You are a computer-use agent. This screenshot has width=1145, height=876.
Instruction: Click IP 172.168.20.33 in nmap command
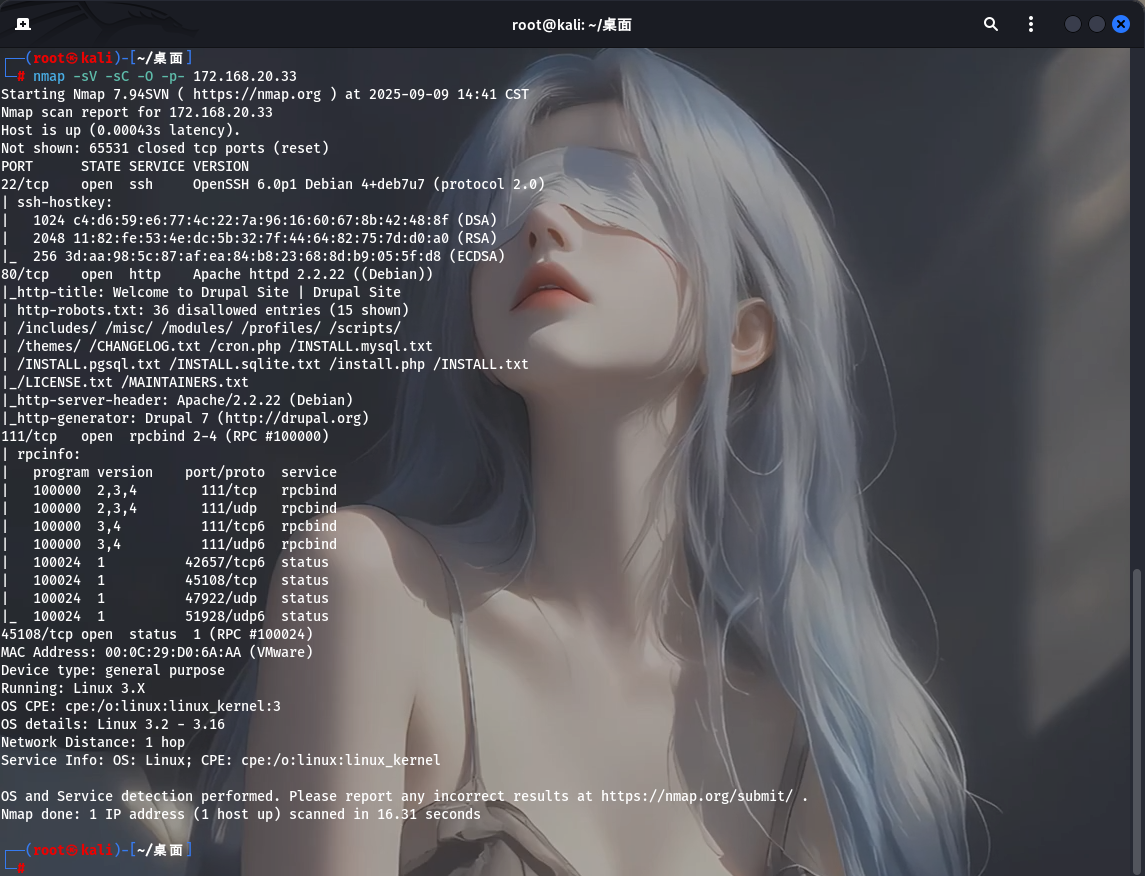click(245, 77)
